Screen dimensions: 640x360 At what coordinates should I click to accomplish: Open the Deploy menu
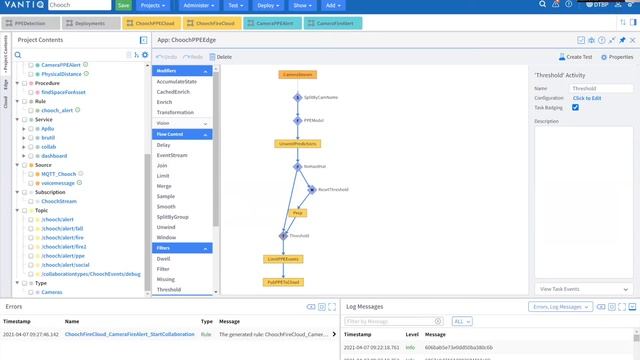[x=268, y=5]
